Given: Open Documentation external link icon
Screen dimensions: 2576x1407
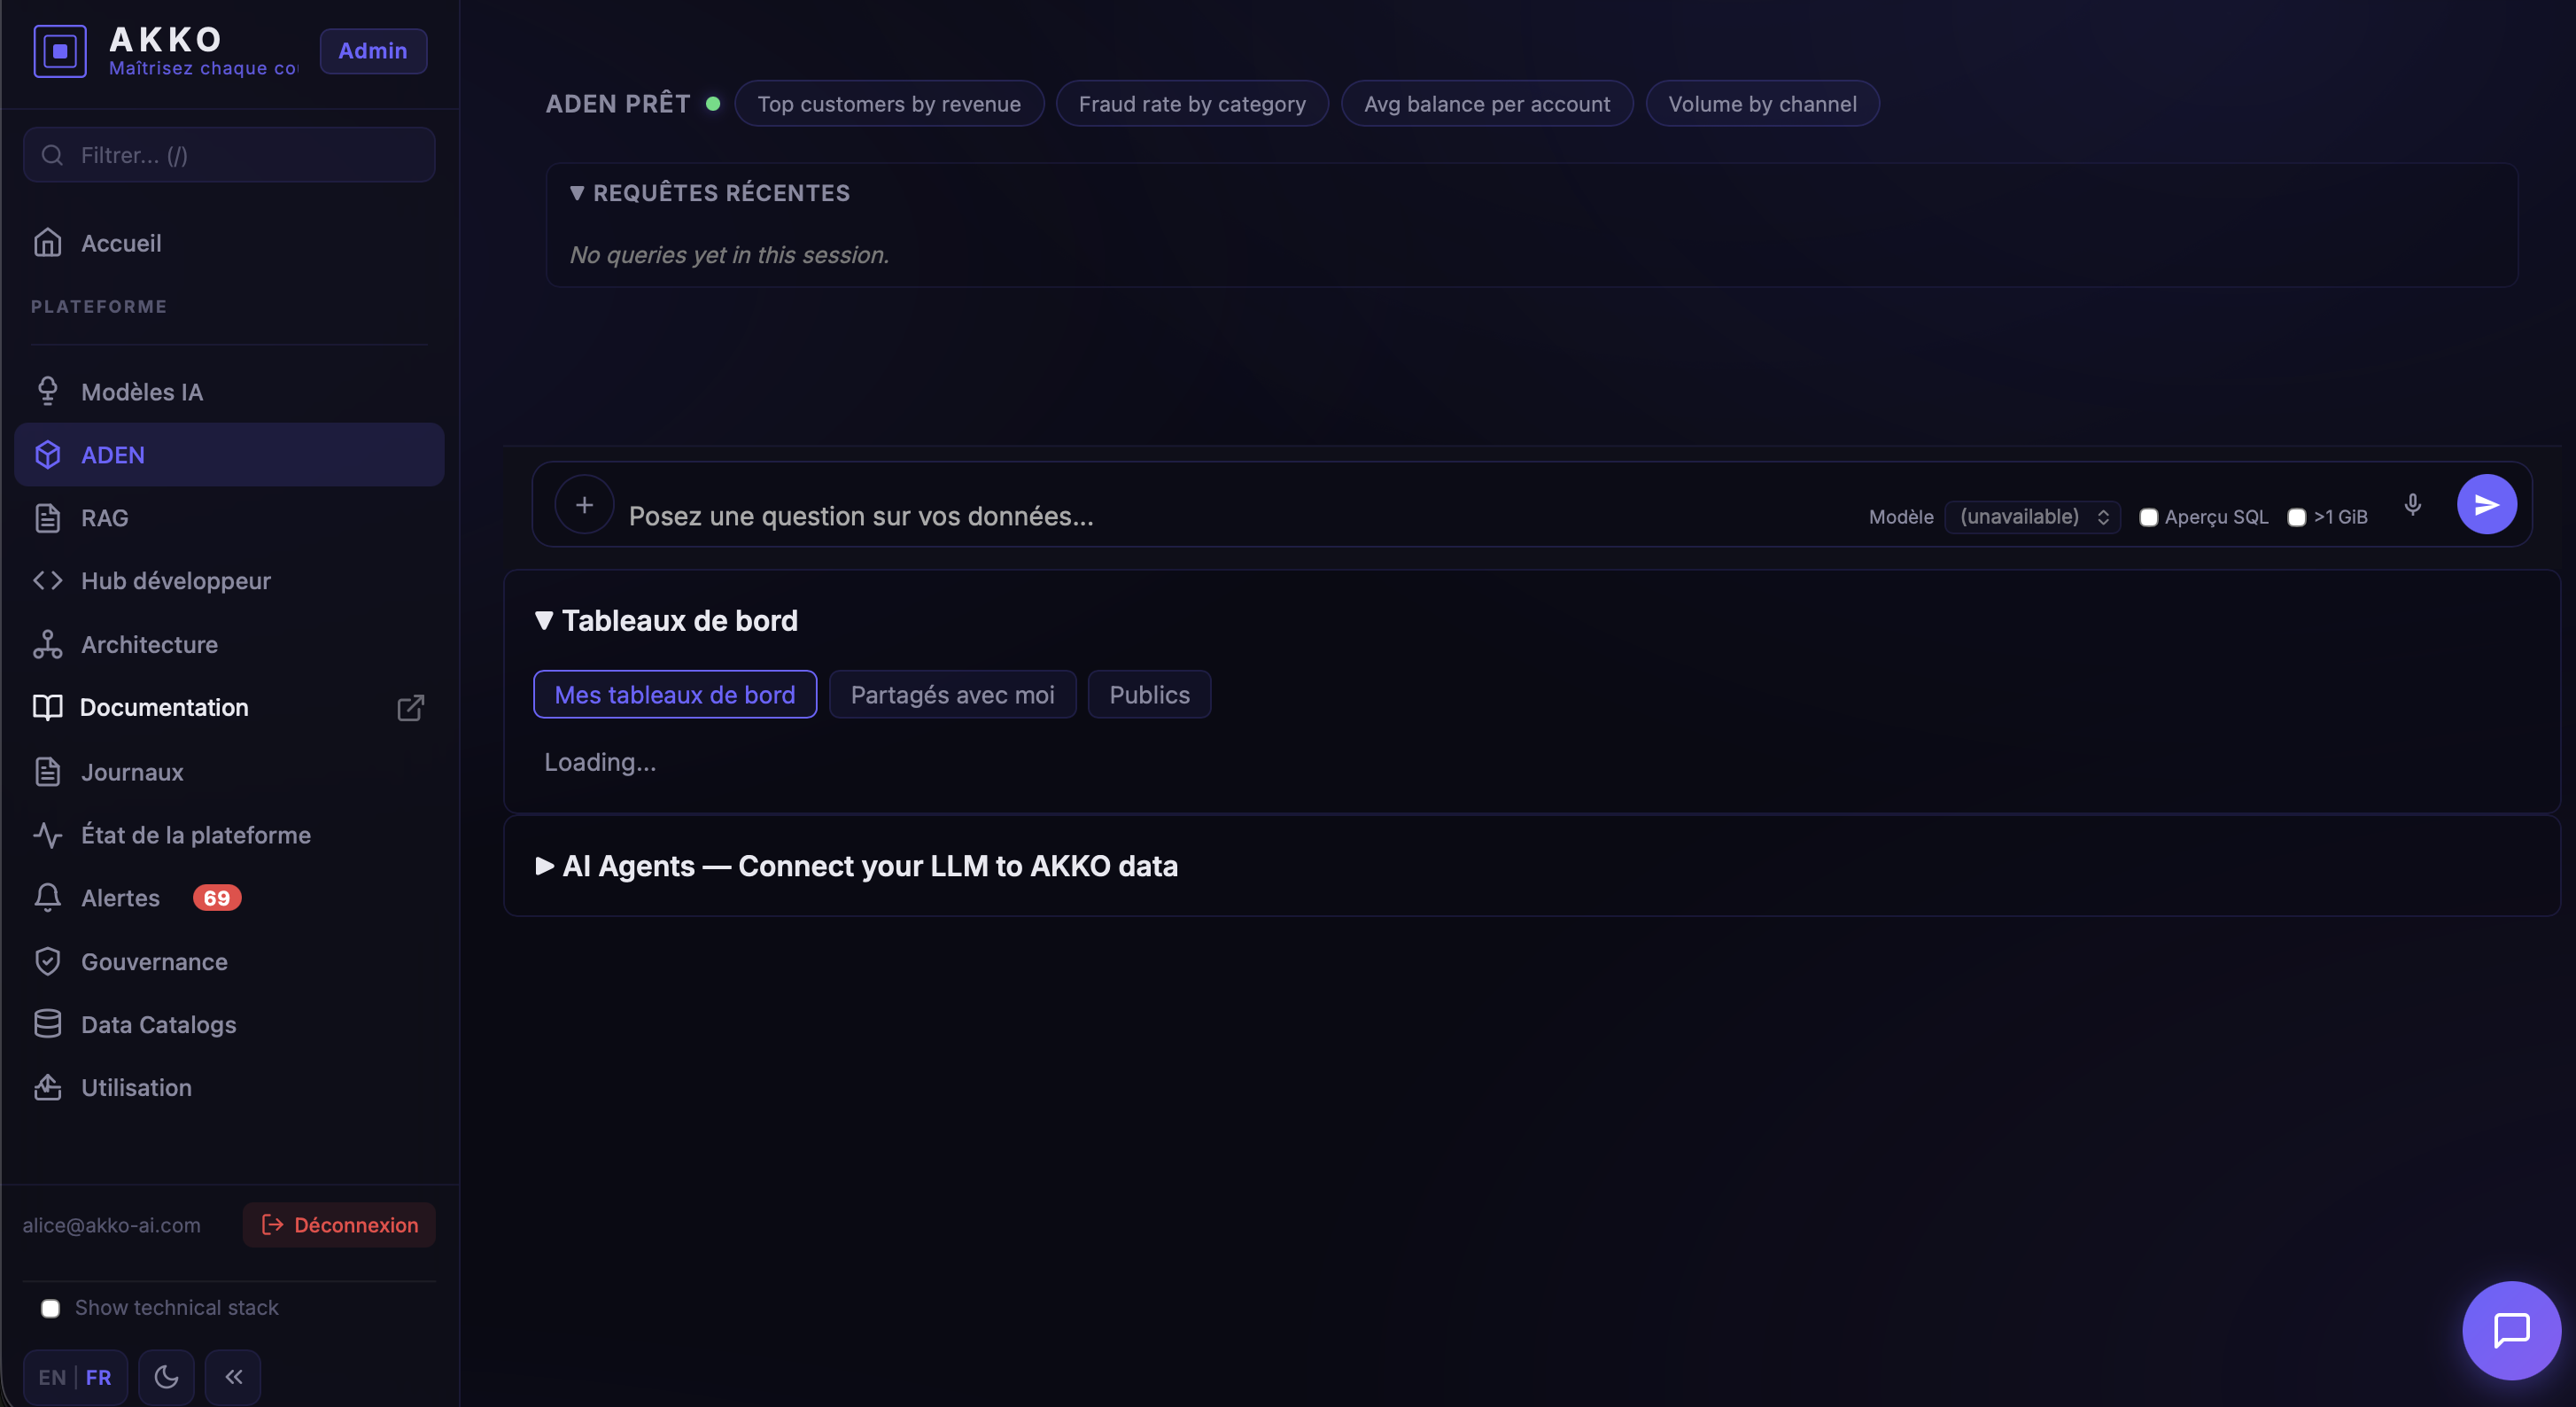Looking at the screenshot, I should 410,708.
